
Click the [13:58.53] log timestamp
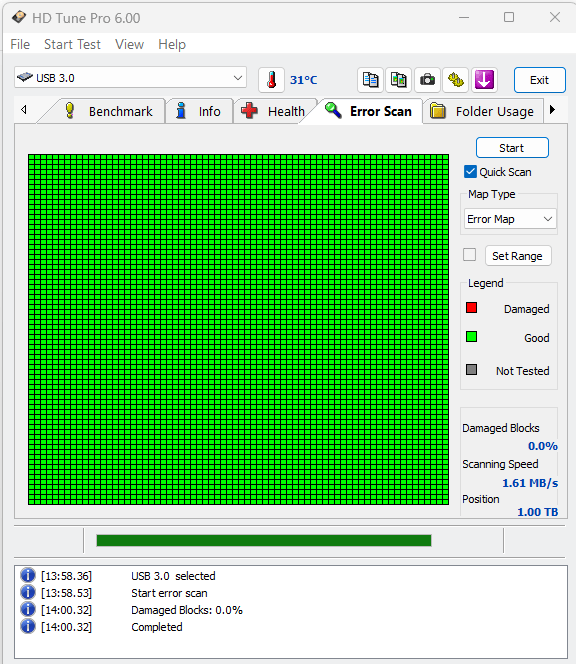(66, 593)
